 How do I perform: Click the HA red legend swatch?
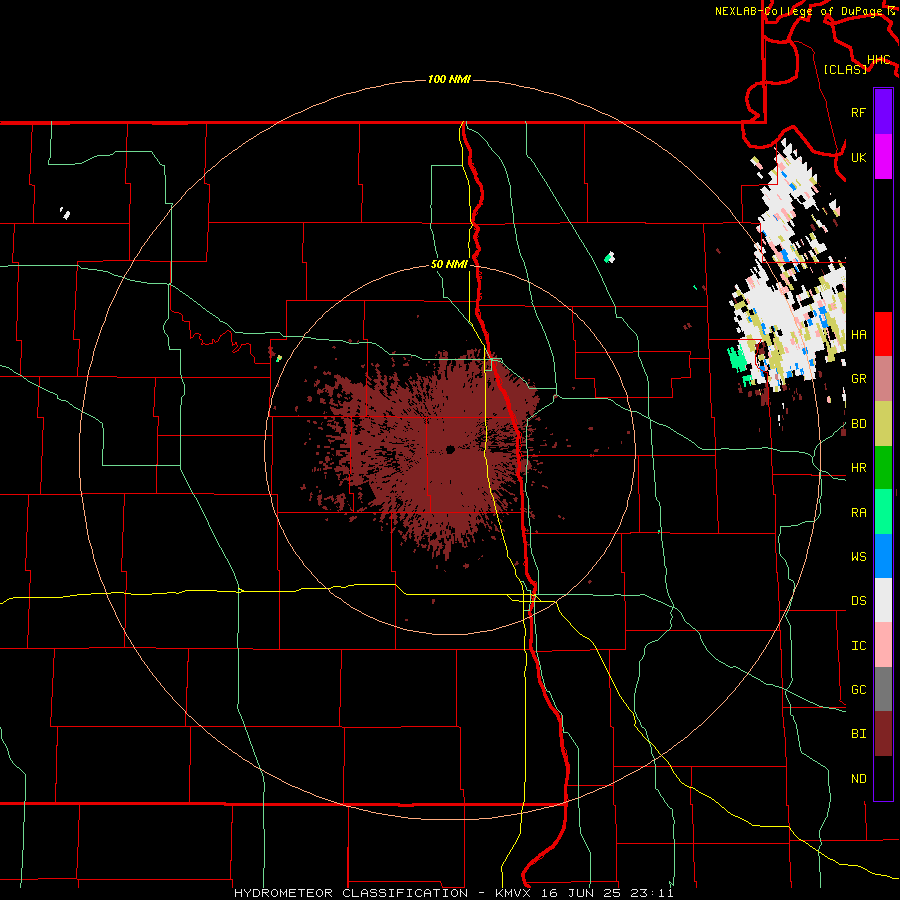tap(883, 334)
